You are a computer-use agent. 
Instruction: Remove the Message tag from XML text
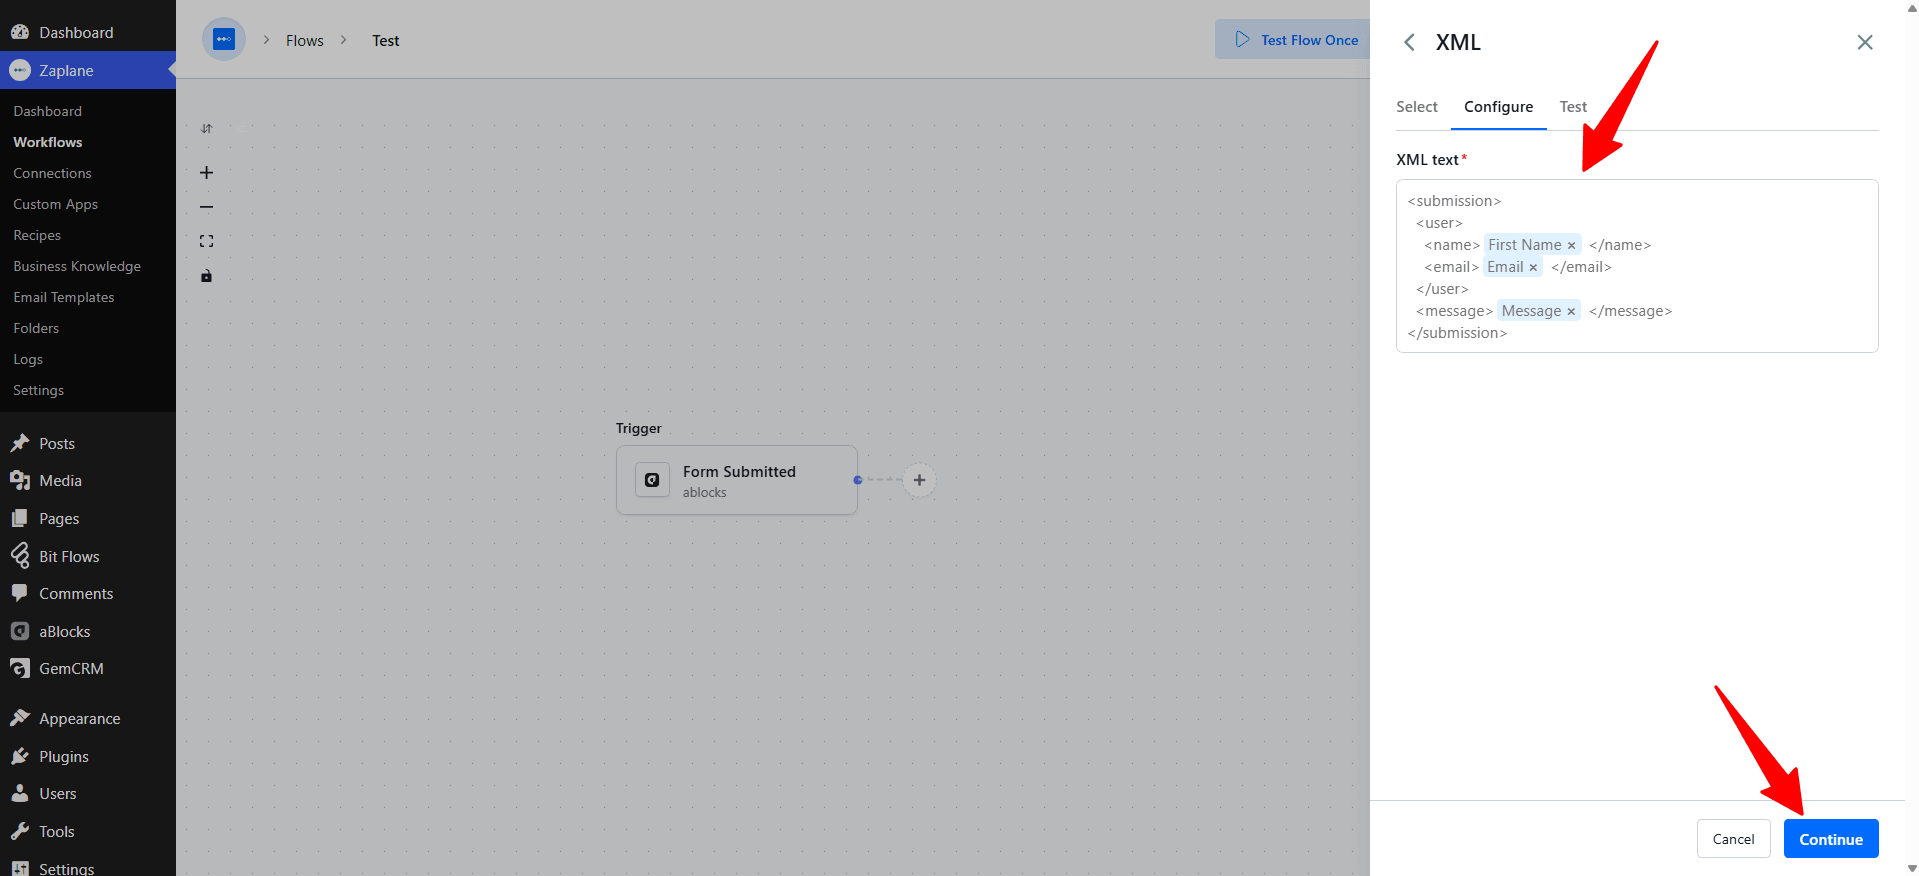click(1571, 312)
